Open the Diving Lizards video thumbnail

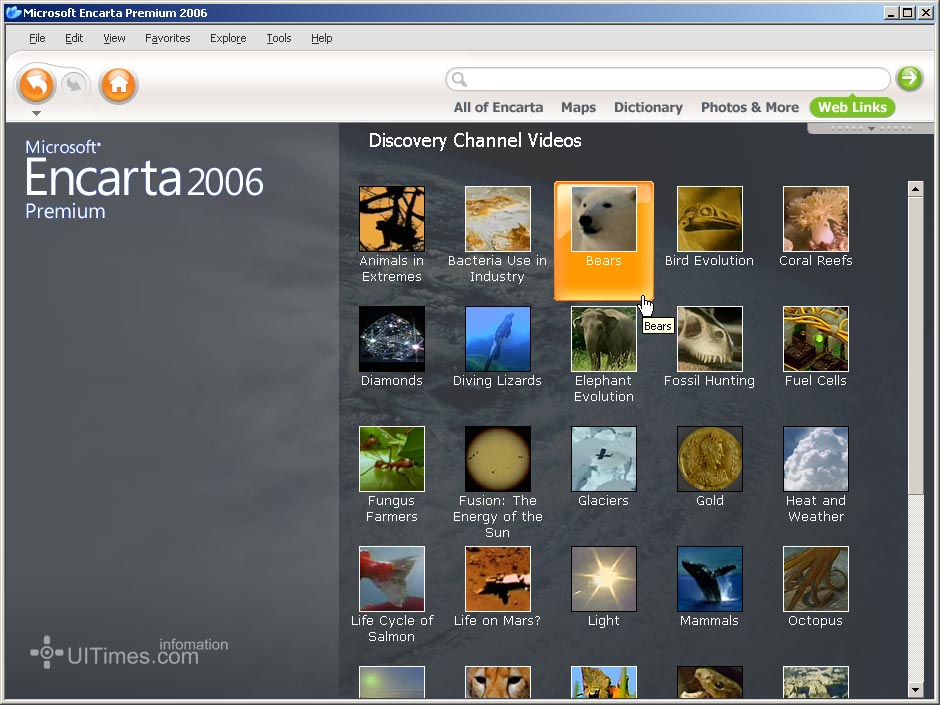pos(498,339)
